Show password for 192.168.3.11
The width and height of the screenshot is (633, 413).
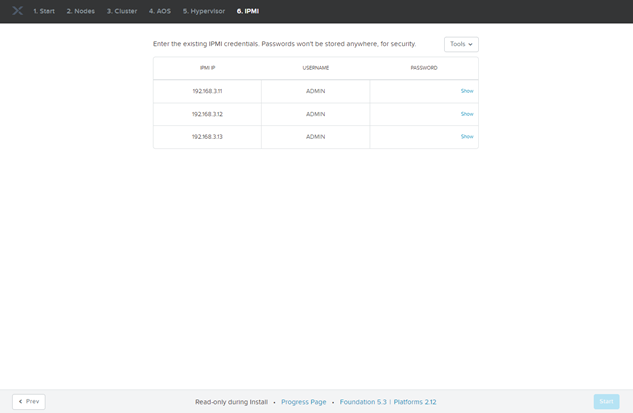pos(466,91)
